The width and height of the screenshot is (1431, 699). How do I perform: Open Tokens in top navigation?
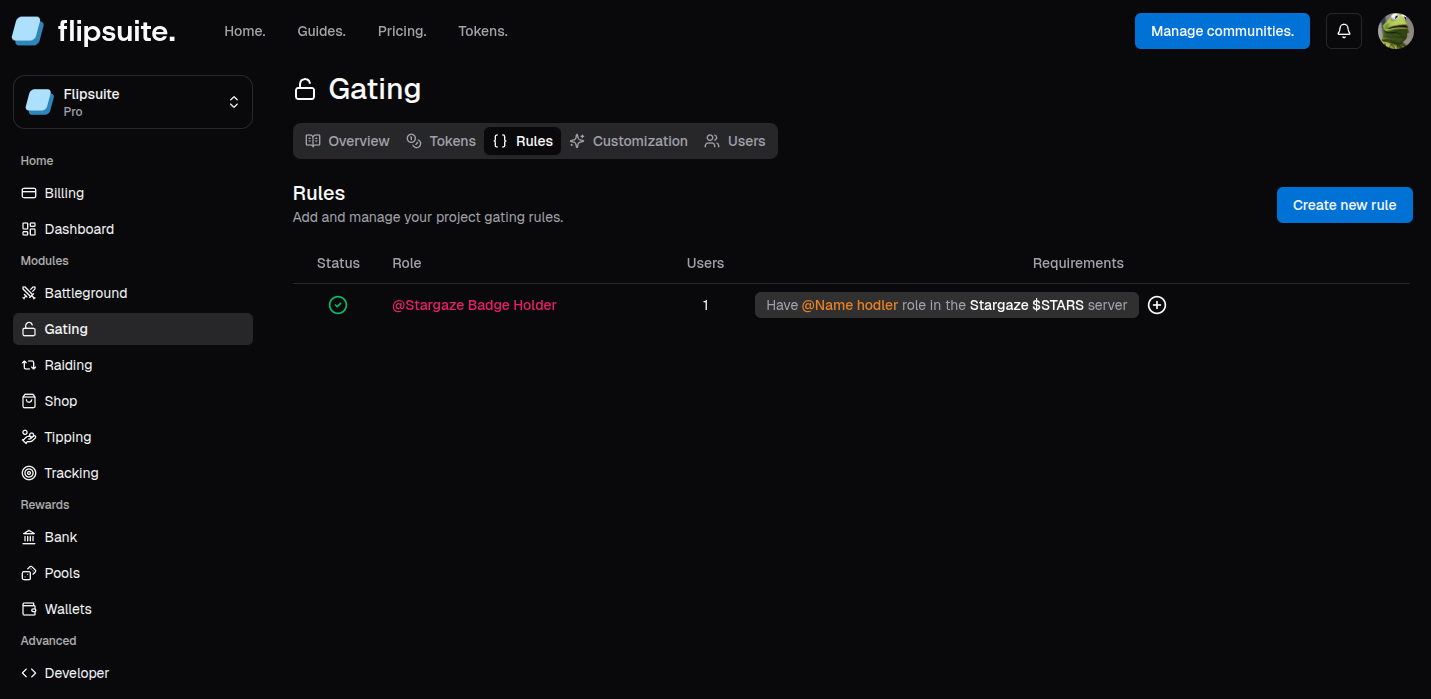483,31
